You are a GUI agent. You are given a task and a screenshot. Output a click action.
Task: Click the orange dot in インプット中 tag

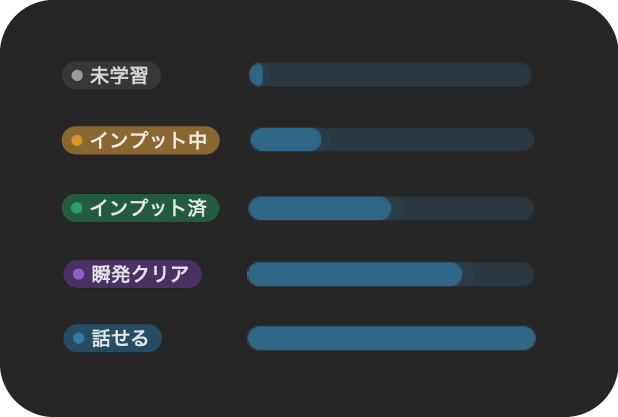77,141
